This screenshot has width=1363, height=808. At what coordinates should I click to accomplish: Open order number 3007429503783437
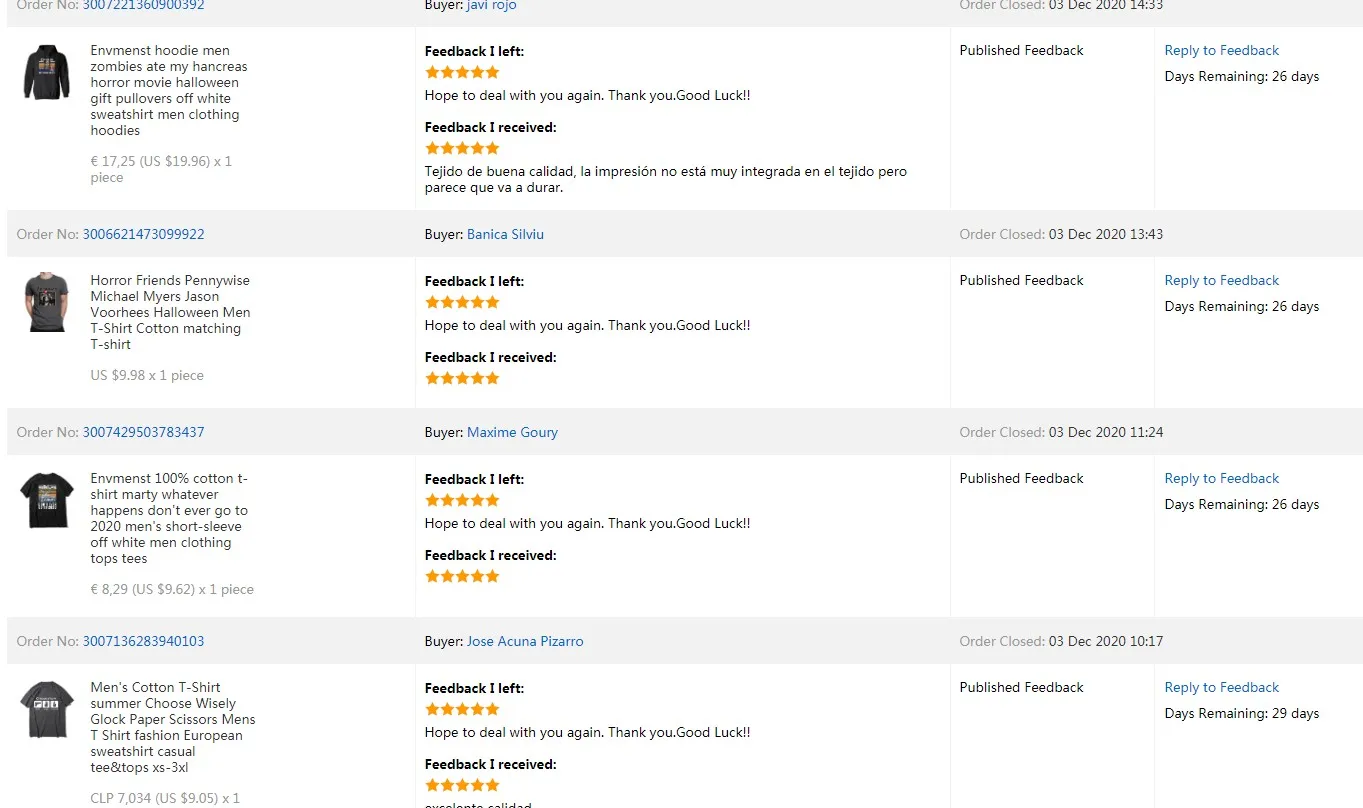point(143,432)
